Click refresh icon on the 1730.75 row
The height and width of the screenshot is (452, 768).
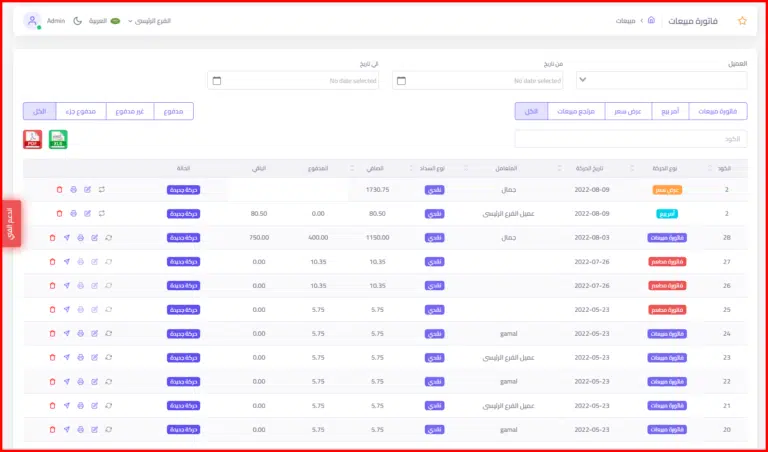(x=101, y=189)
